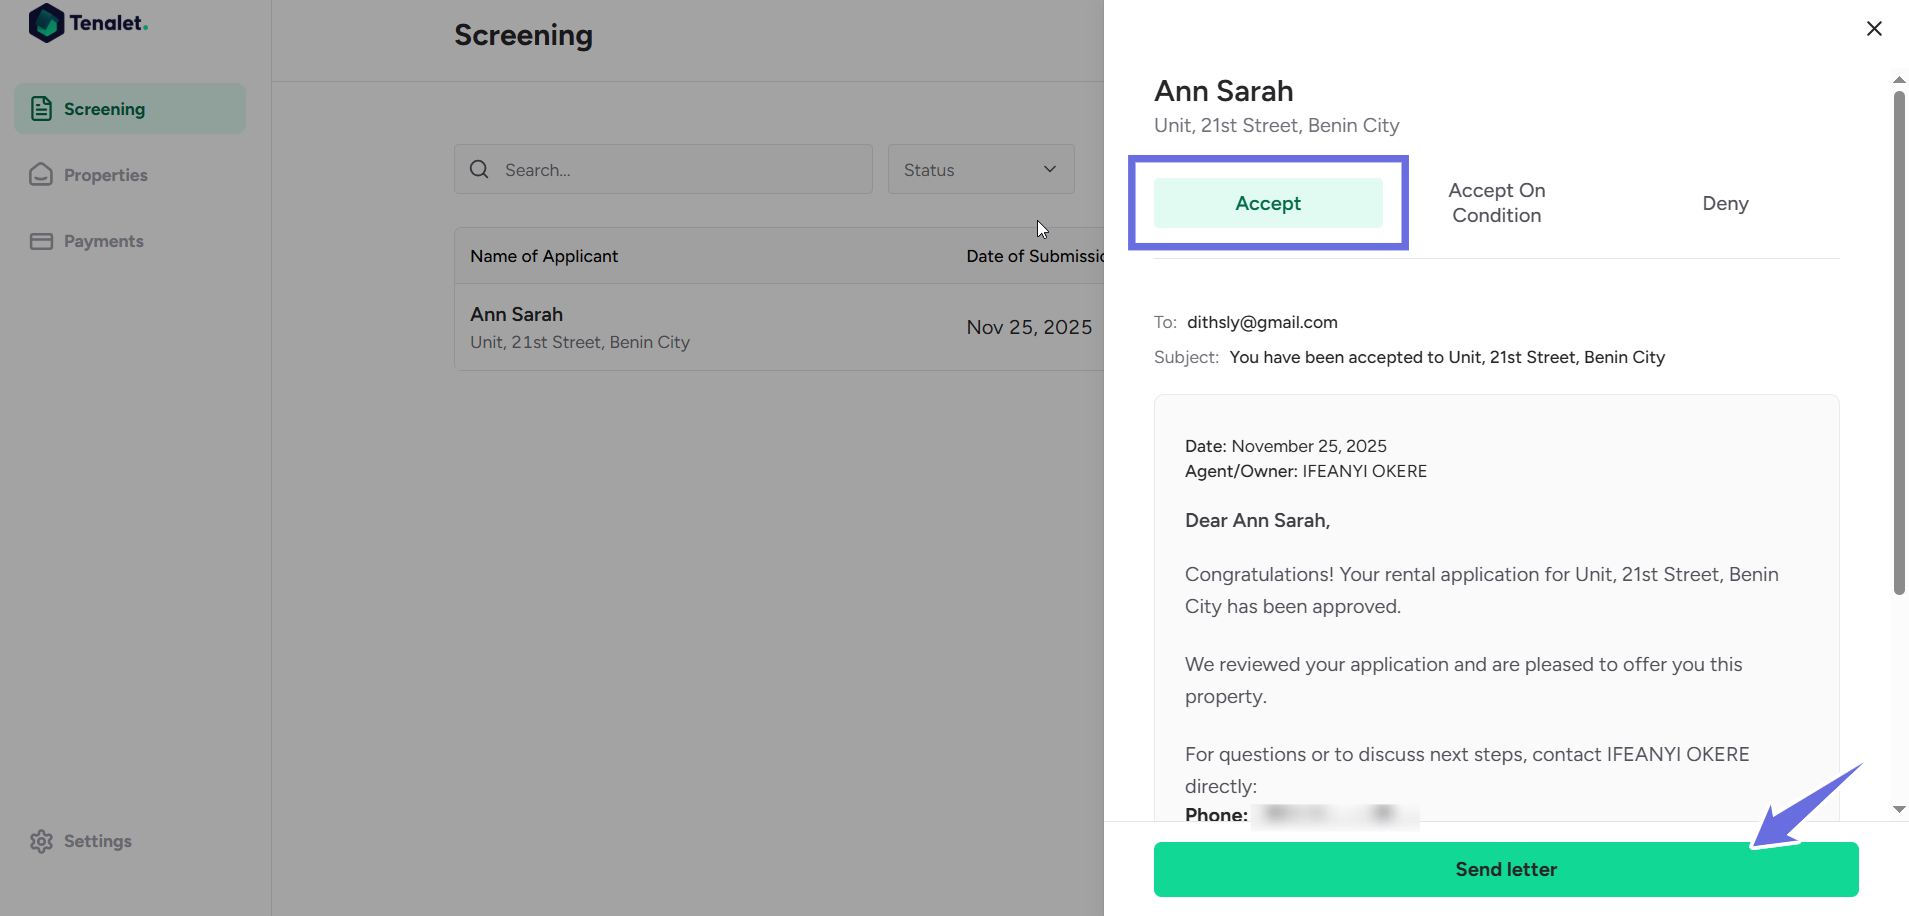Screen dimensions: 1909x916
Task: Click the search magnifier icon
Action: pos(480,170)
